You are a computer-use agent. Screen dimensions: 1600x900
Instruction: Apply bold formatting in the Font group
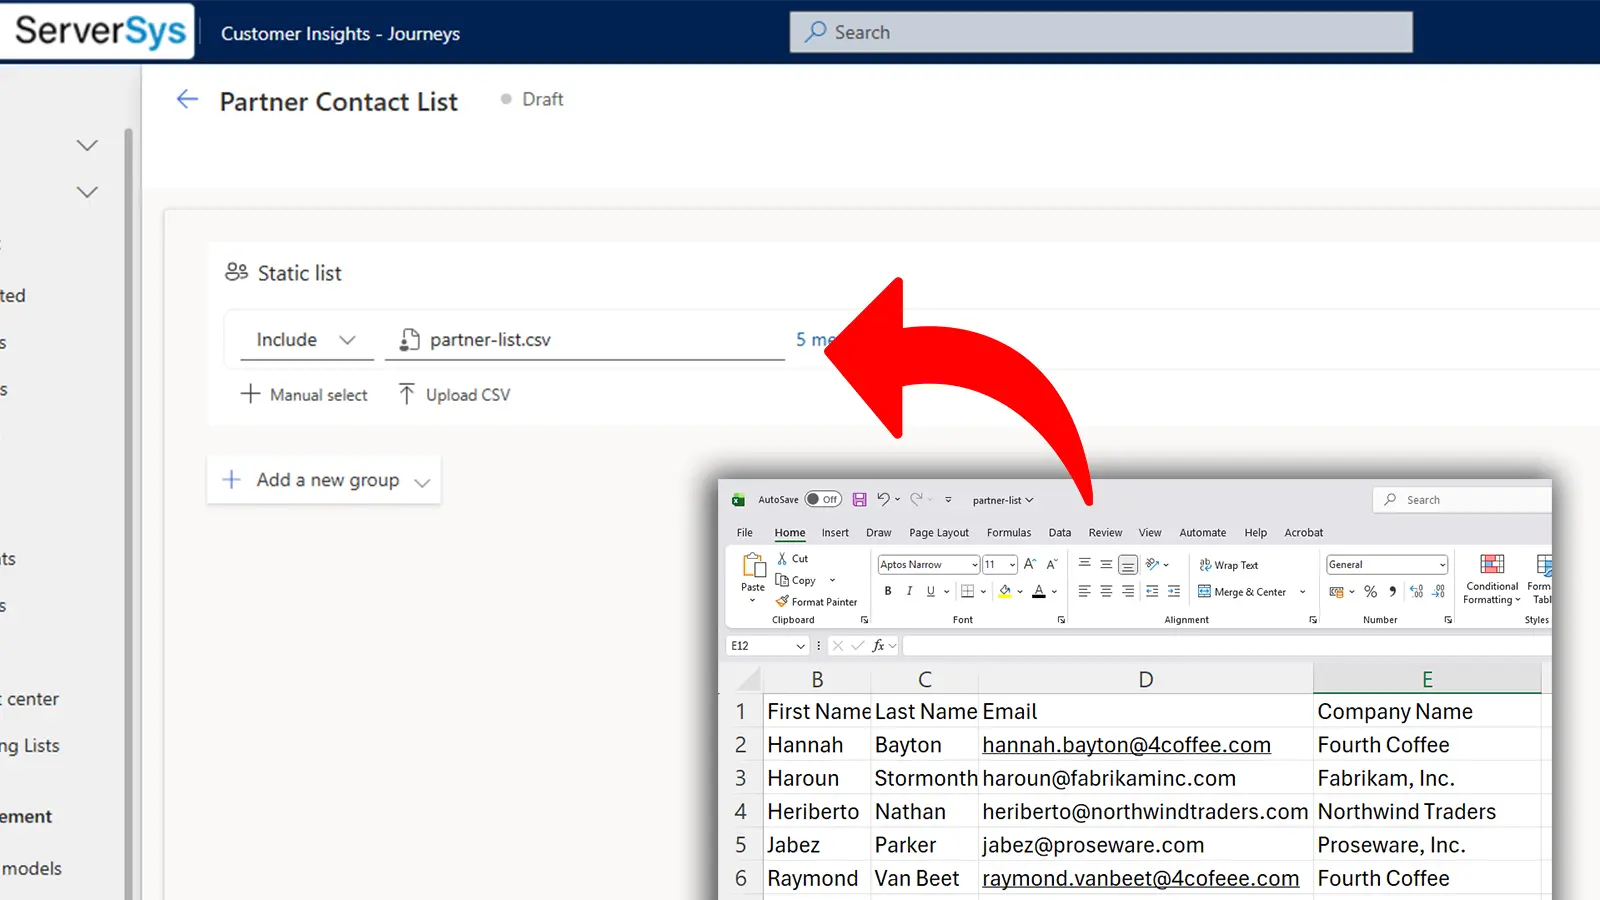pos(887,591)
